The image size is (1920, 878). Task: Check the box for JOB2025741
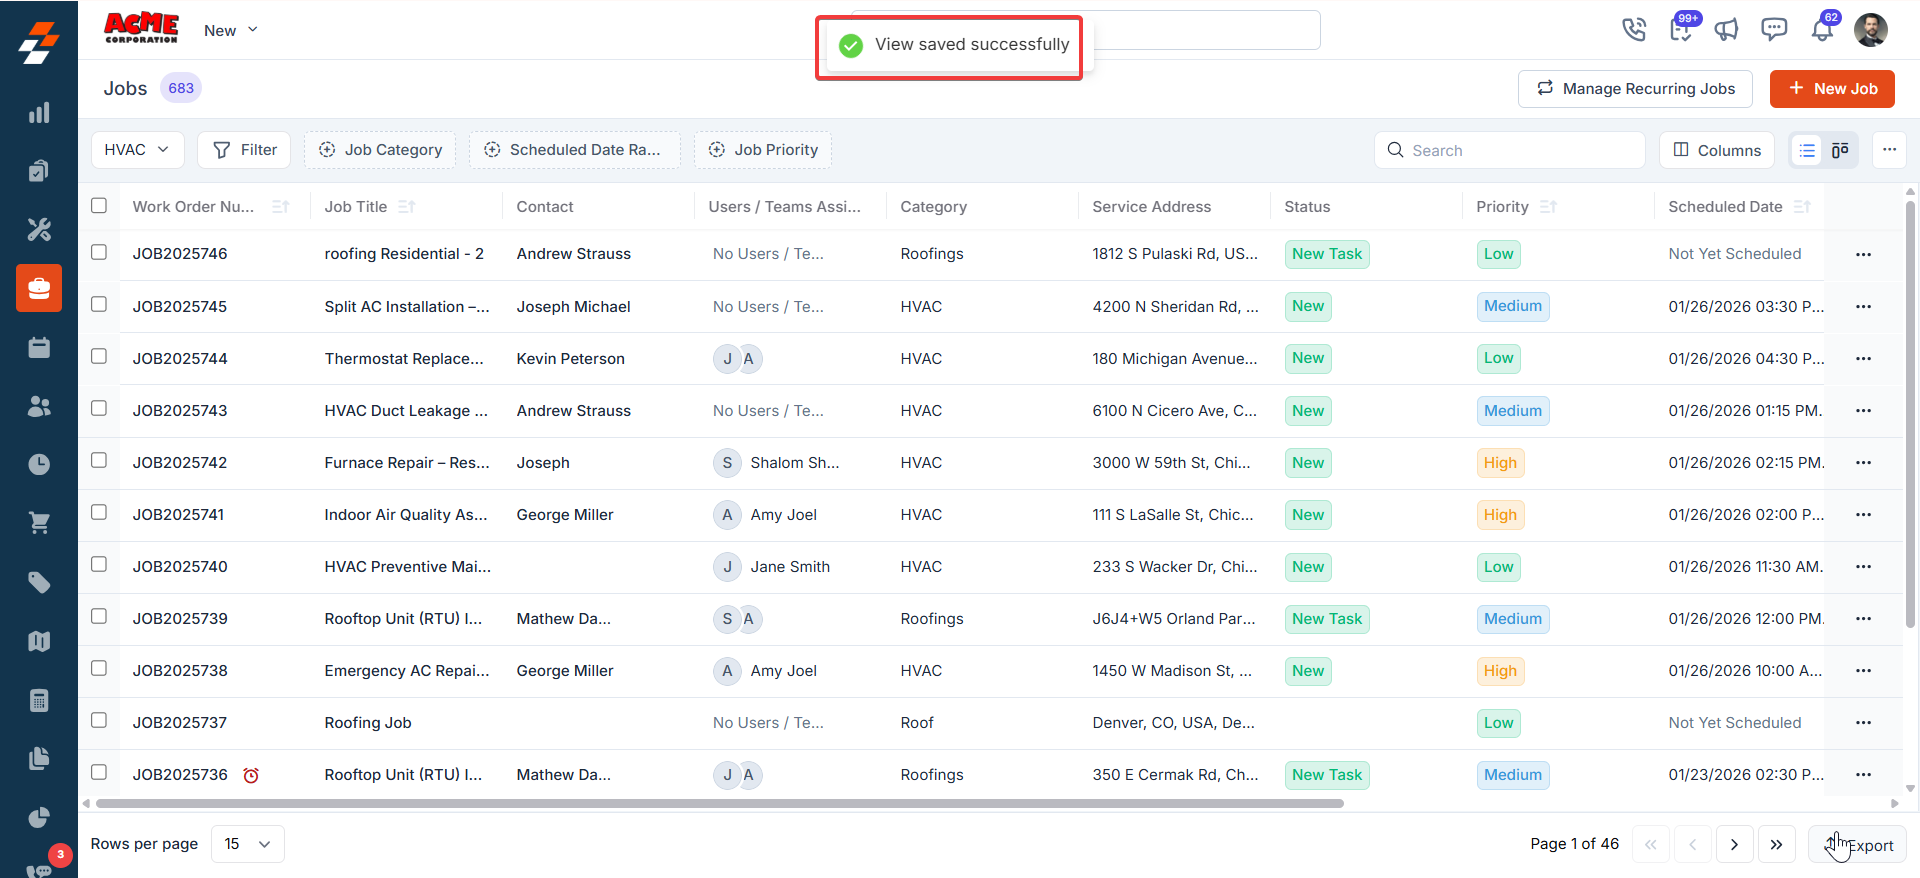click(x=99, y=512)
